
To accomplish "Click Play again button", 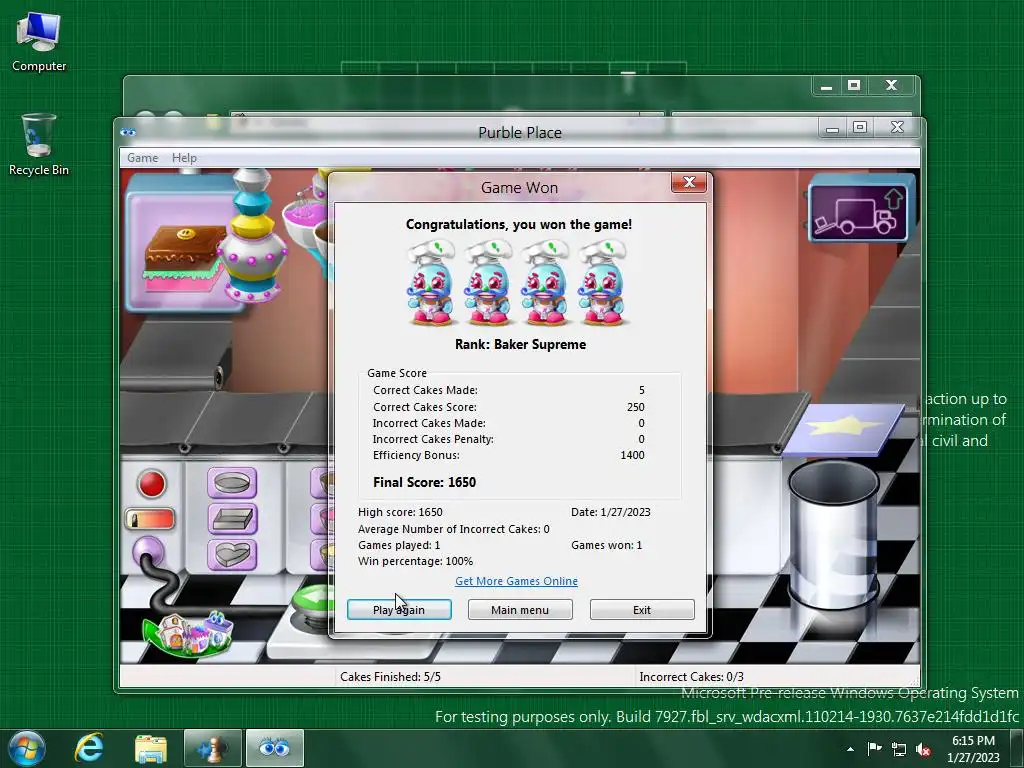I will pos(399,609).
